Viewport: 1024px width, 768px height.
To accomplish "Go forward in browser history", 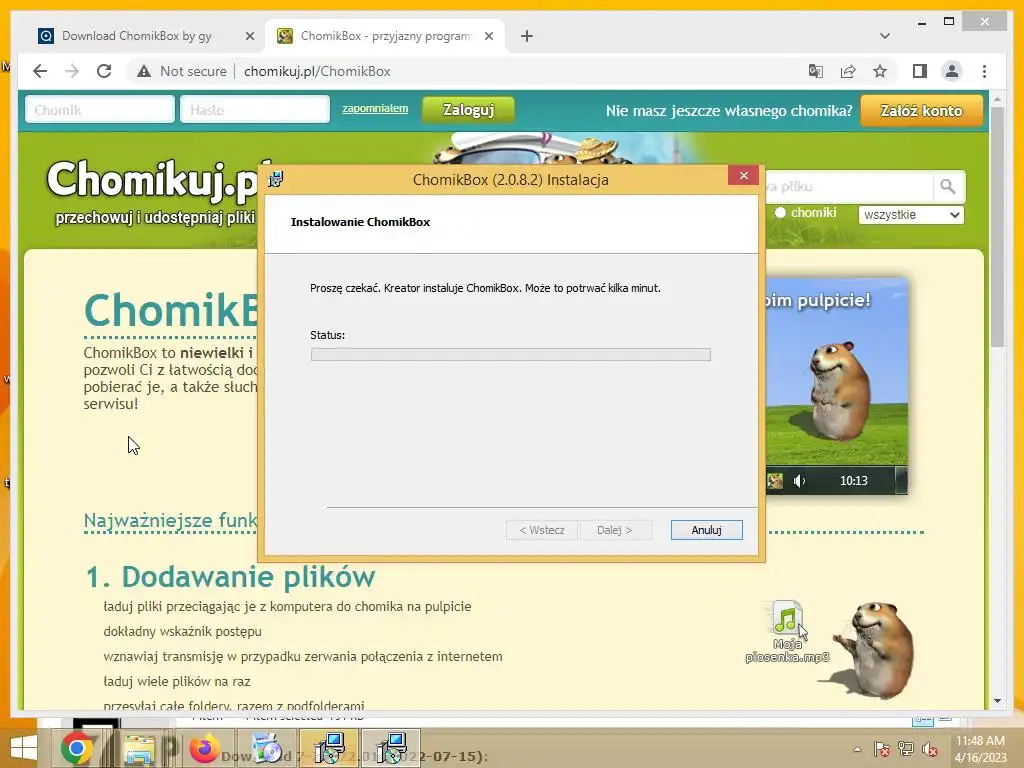I will tap(72, 71).
